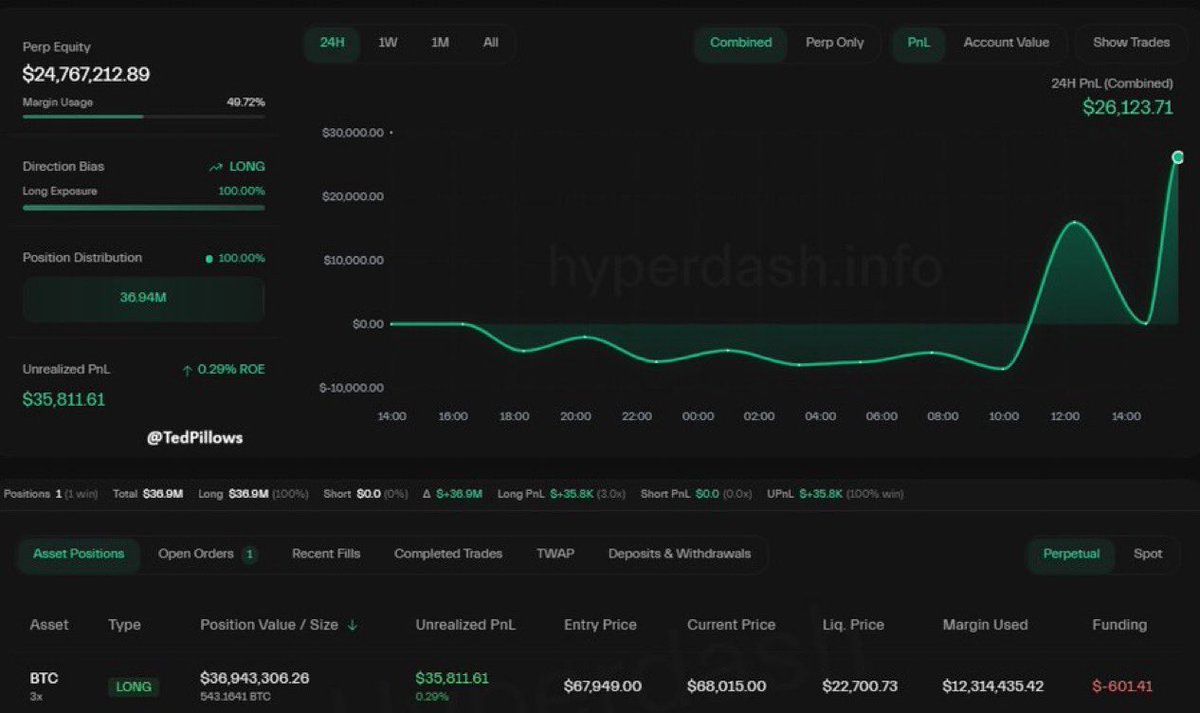Click the position value $36,943,306.26
1200x713 pixels.
click(255, 678)
